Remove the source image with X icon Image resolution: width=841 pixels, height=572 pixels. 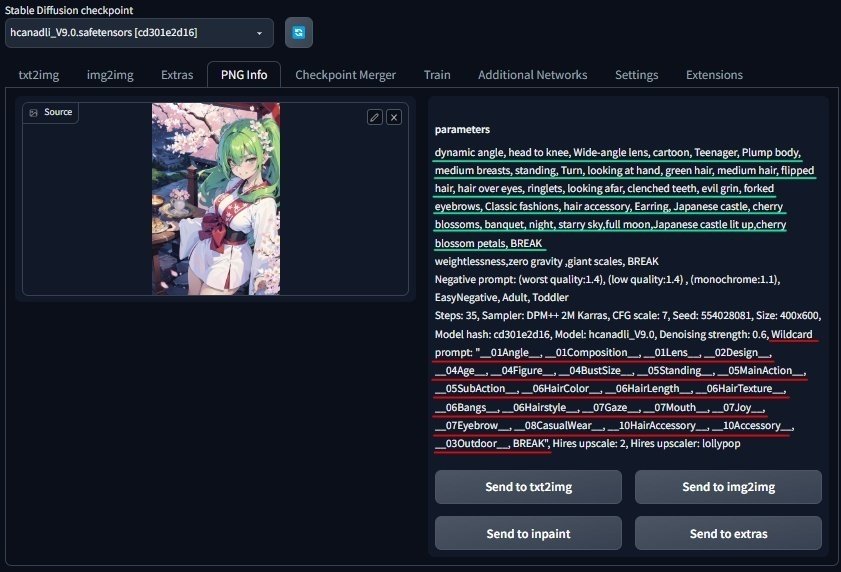(x=394, y=117)
